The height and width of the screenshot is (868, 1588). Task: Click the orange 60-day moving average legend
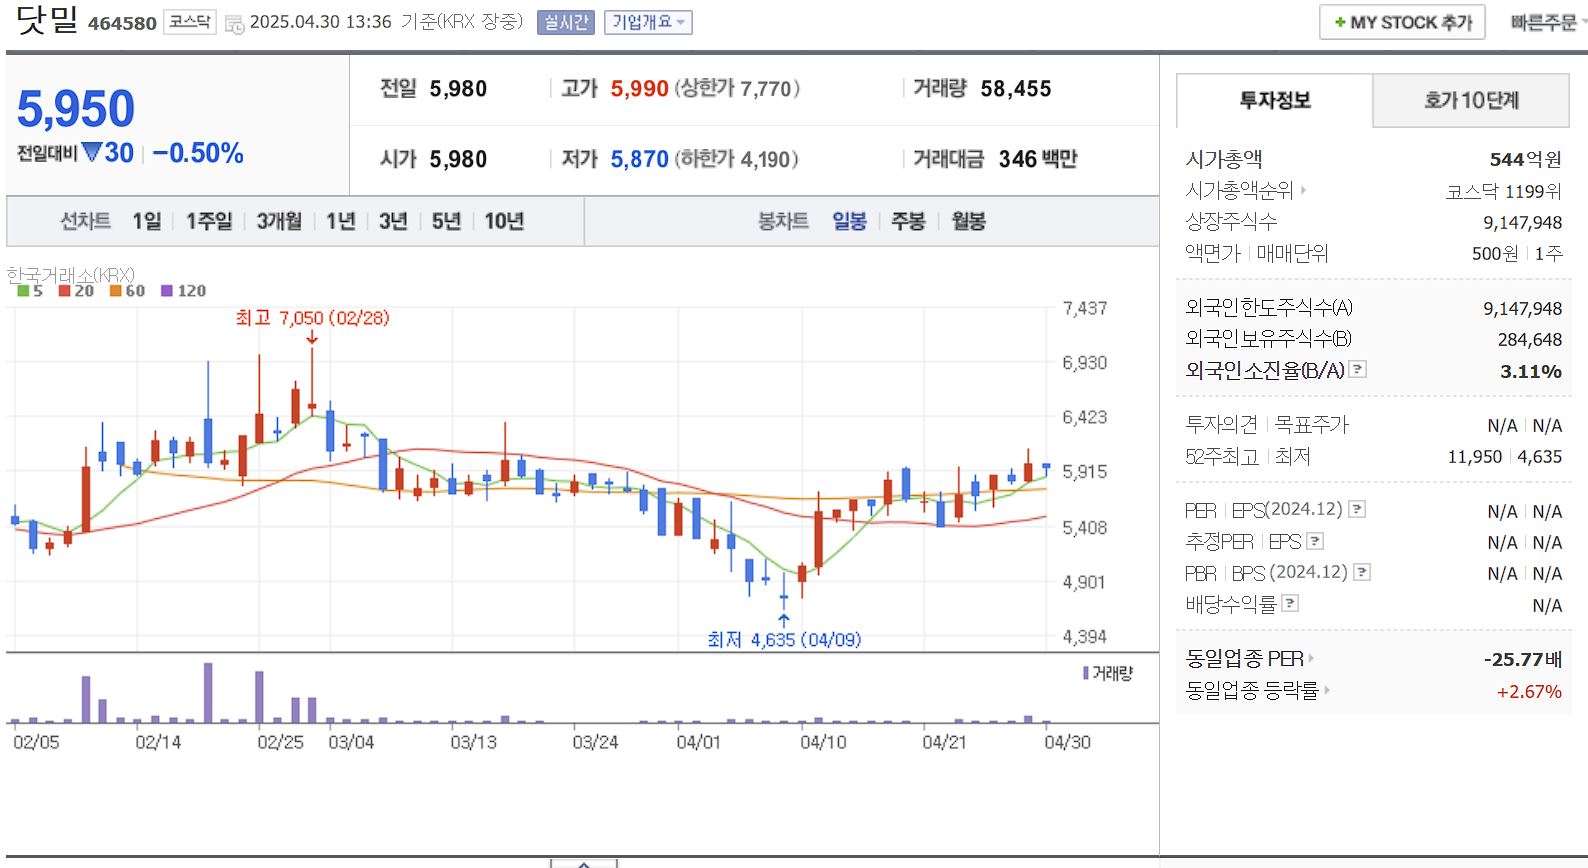coord(128,291)
